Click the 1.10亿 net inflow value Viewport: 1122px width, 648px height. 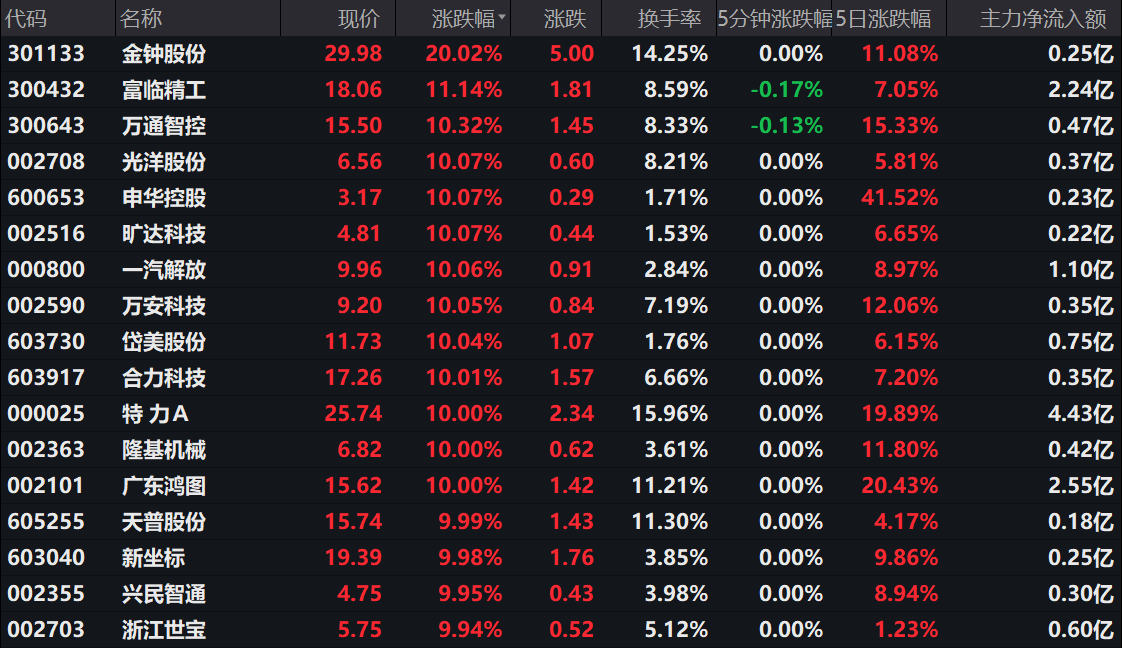pos(1080,270)
